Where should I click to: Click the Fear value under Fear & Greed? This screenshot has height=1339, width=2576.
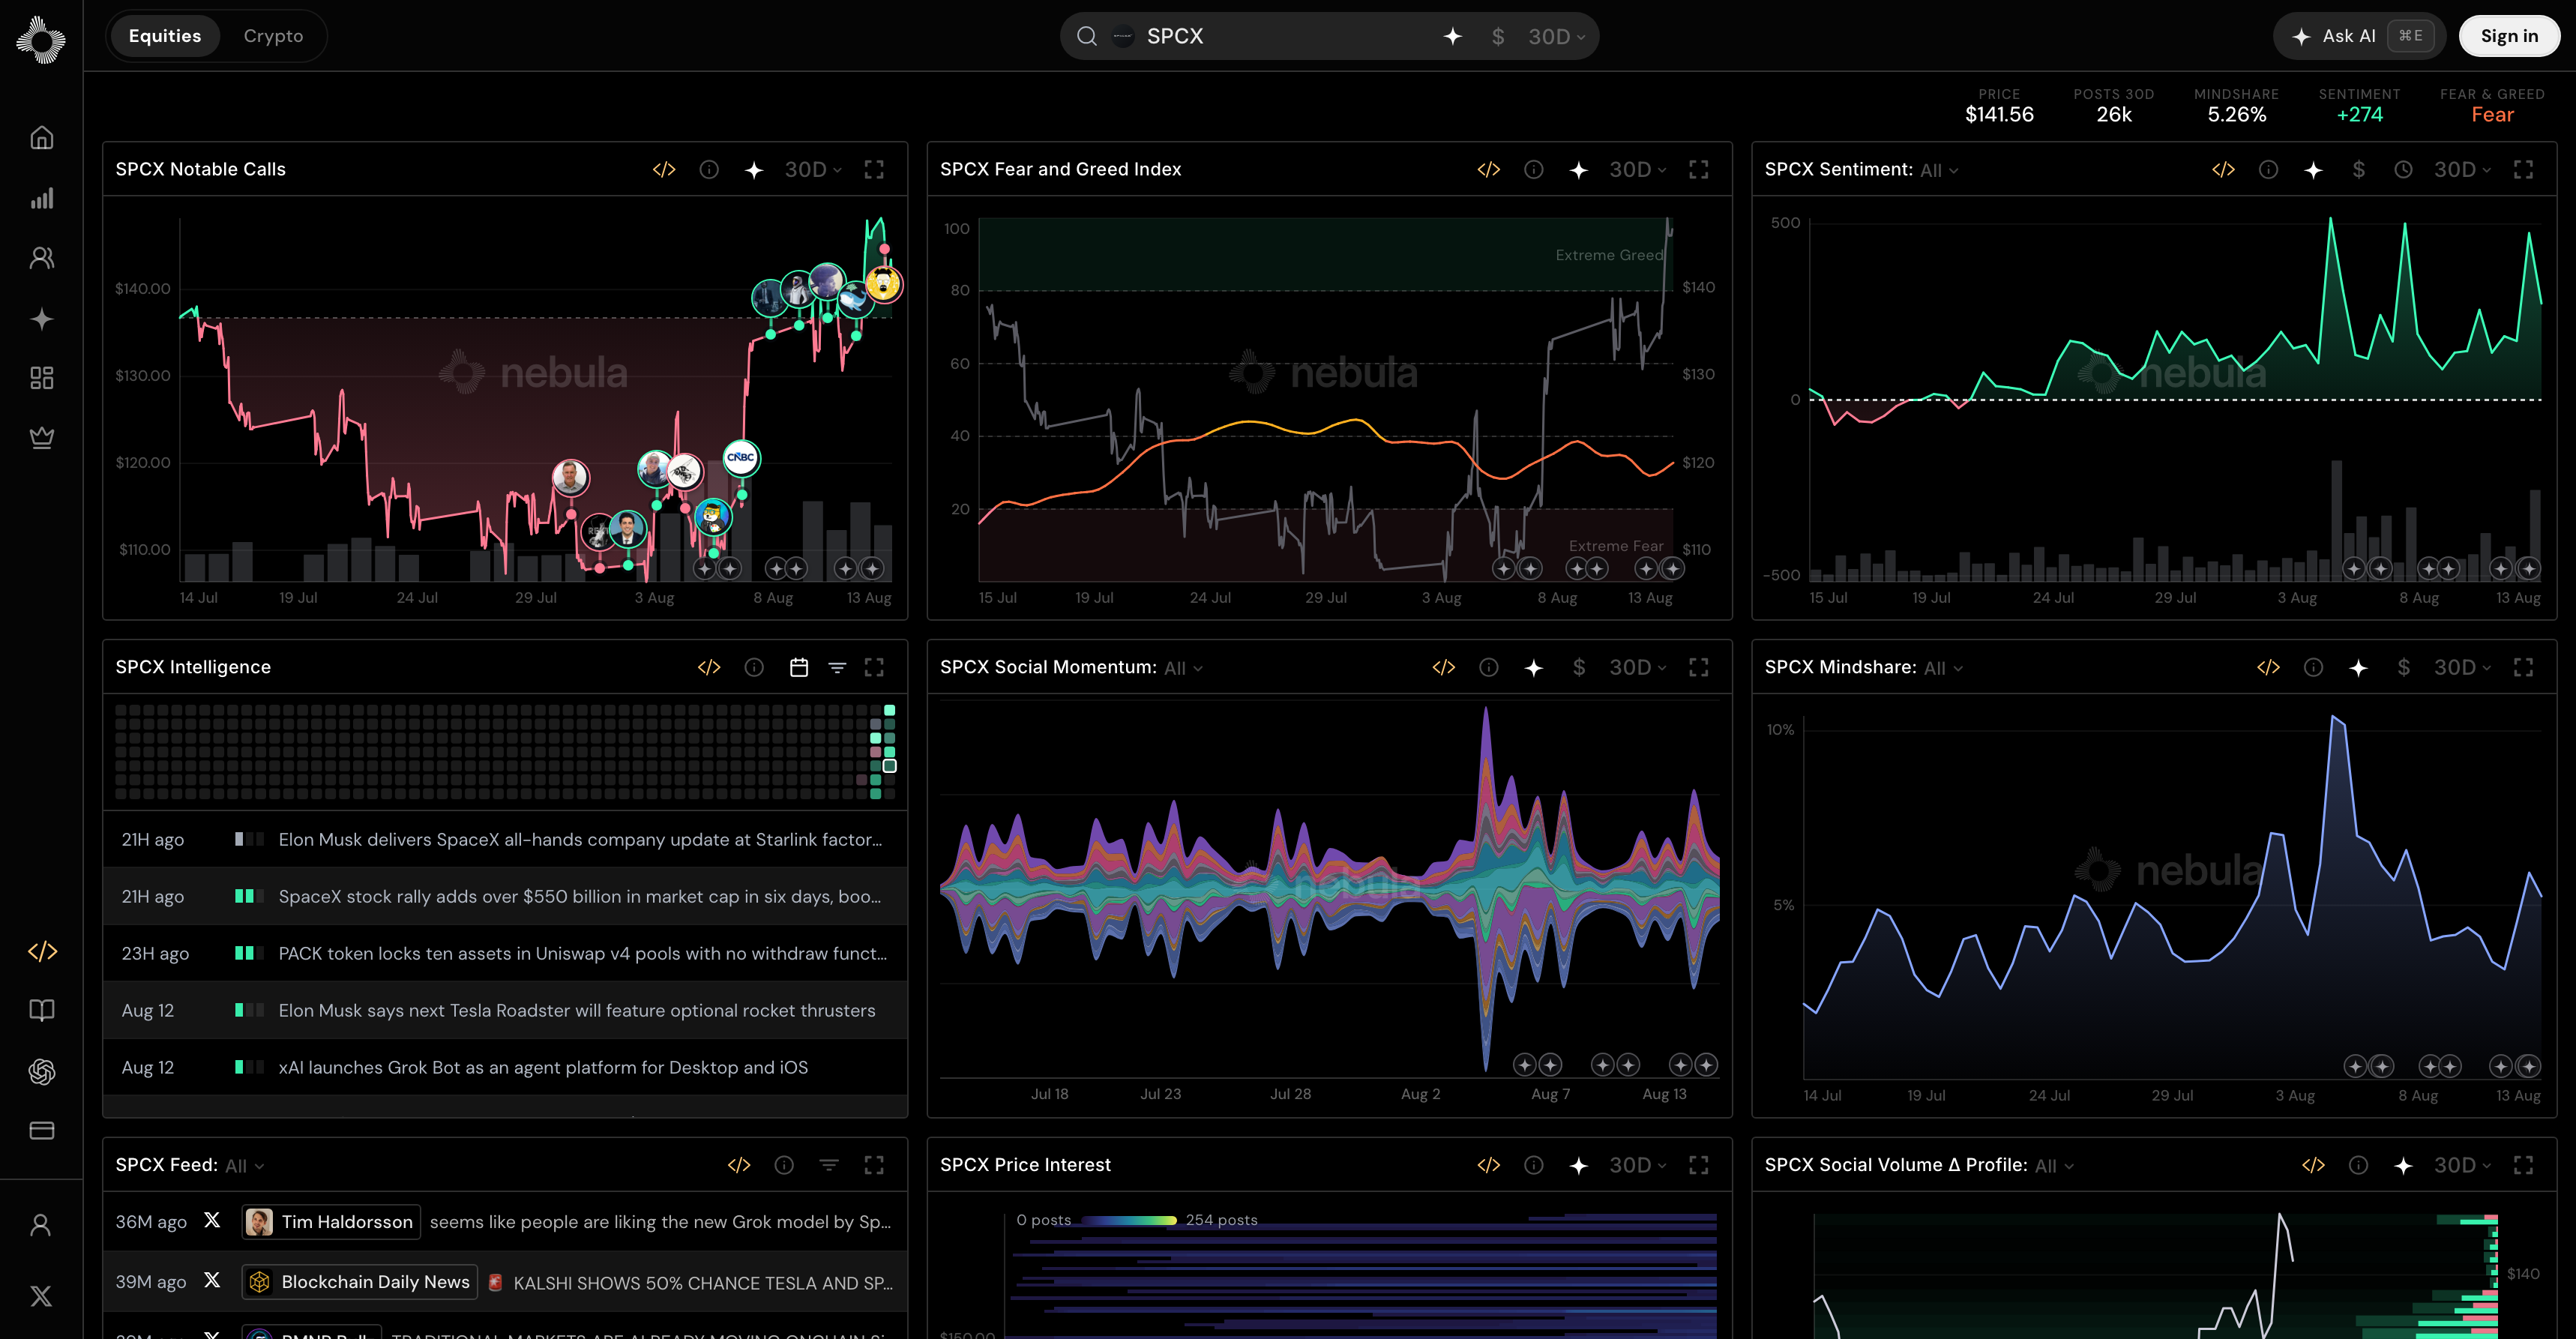click(2492, 115)
